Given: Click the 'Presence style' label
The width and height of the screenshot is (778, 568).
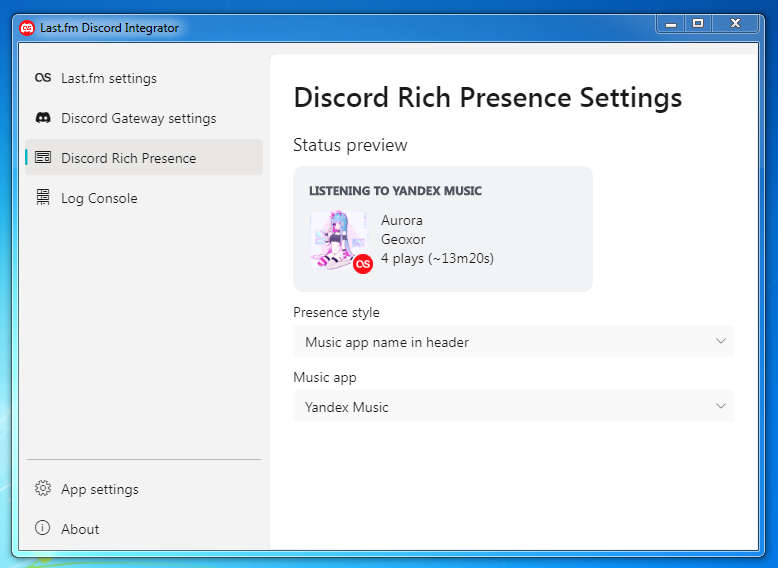Looking at the screenshot, I should (336, 313).
